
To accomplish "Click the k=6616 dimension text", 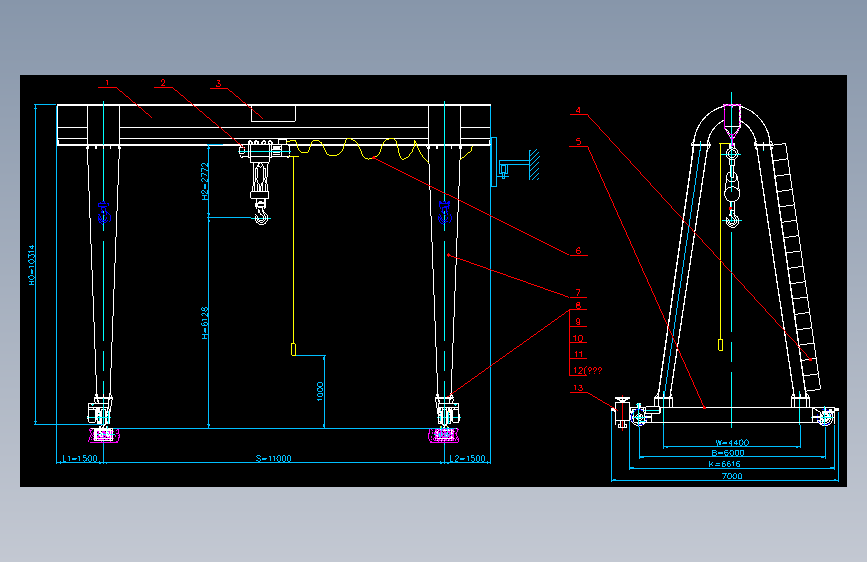I will pos(724,464).
